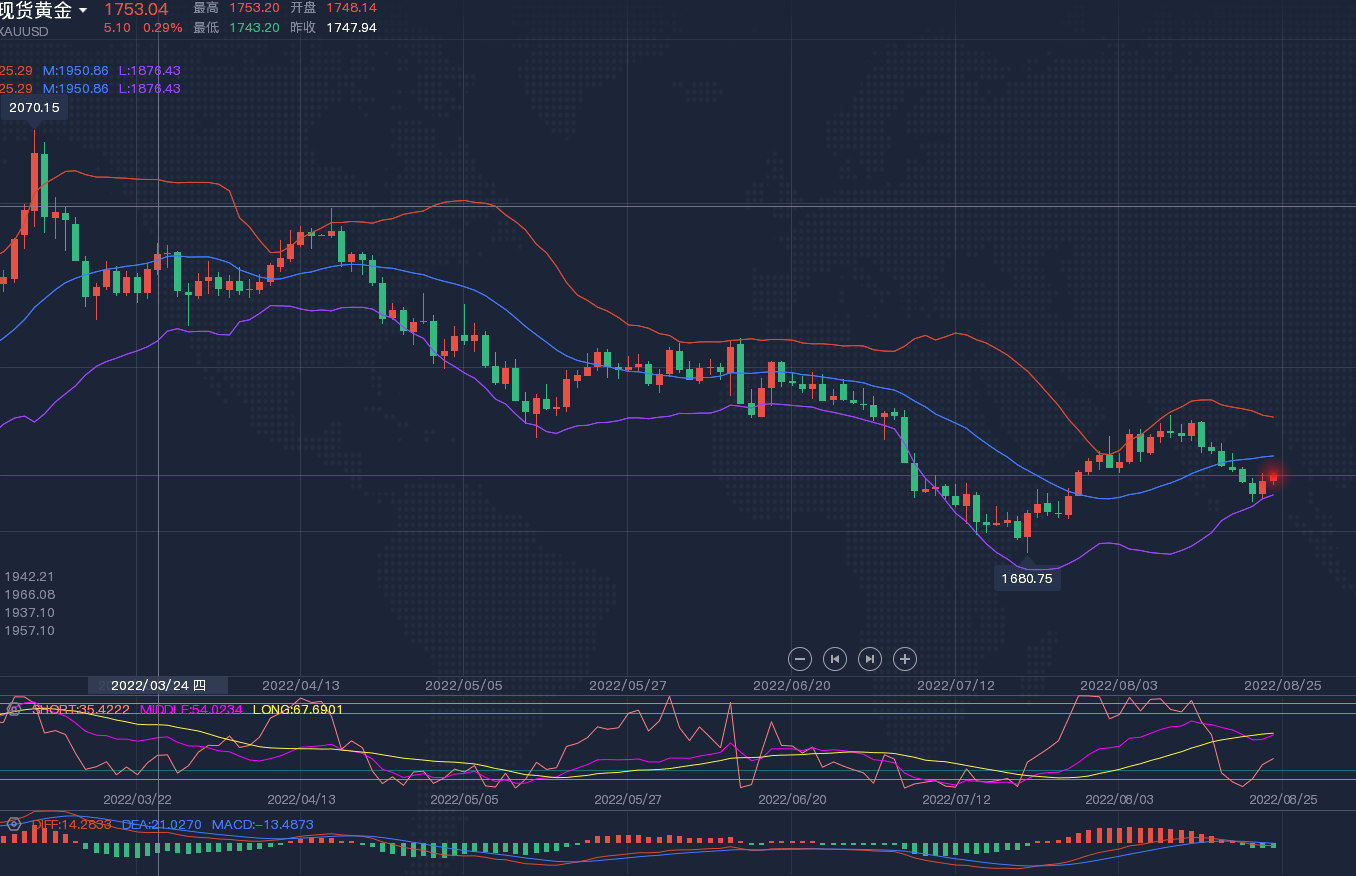Click the 最高 1753.20 daily high value
The height and width of the screenshot is (876, 1356).
tap(254, 8)
